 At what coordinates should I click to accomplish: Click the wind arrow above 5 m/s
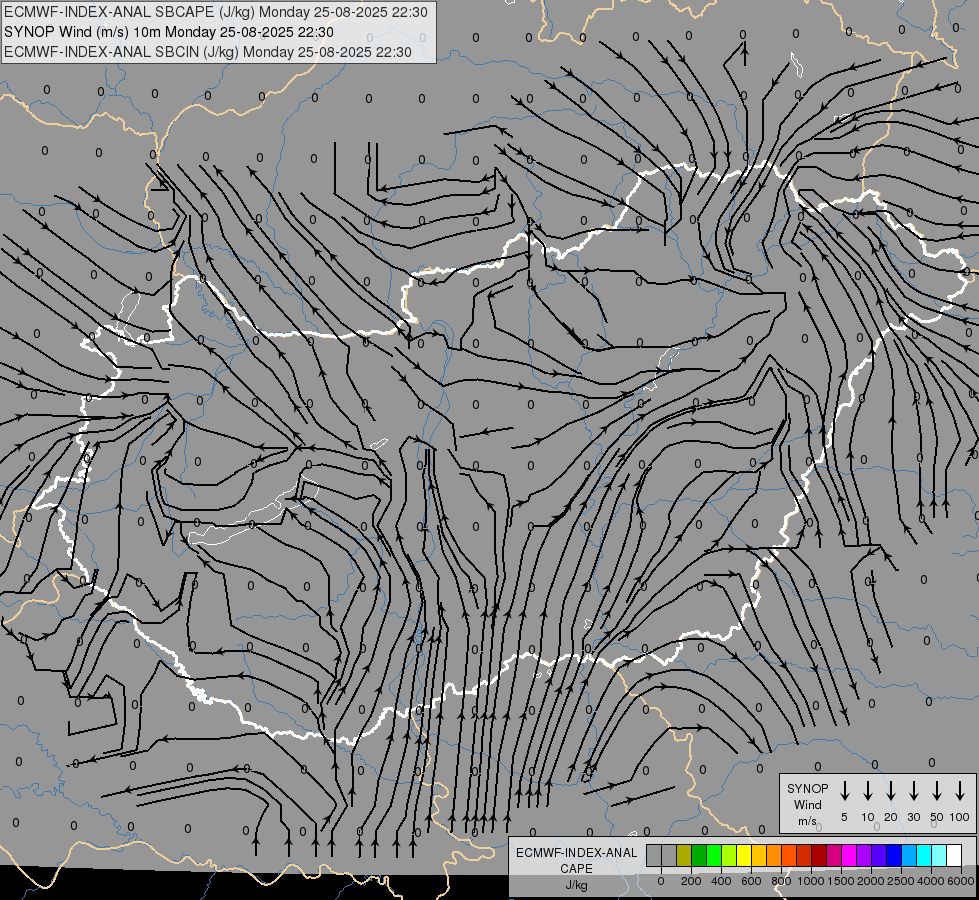click(x=844, y=791)
